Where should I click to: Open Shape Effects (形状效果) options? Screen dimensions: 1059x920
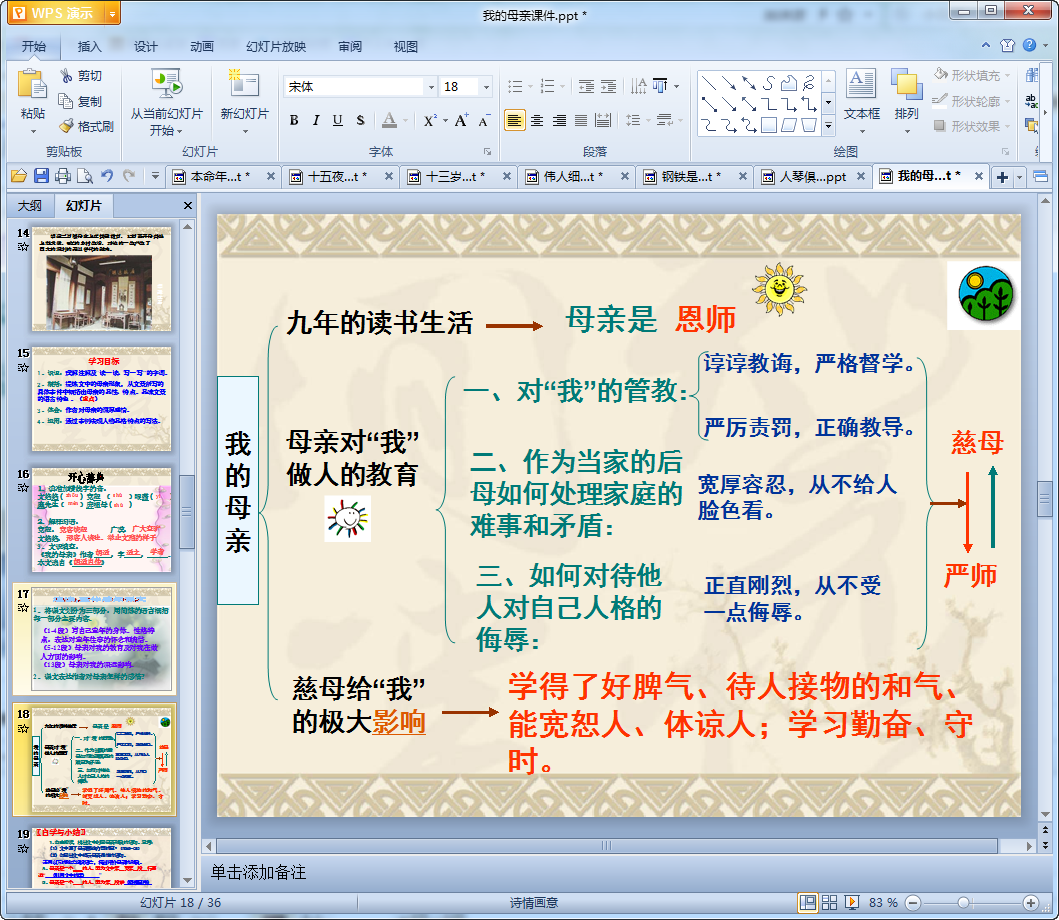tap(972, 126)
